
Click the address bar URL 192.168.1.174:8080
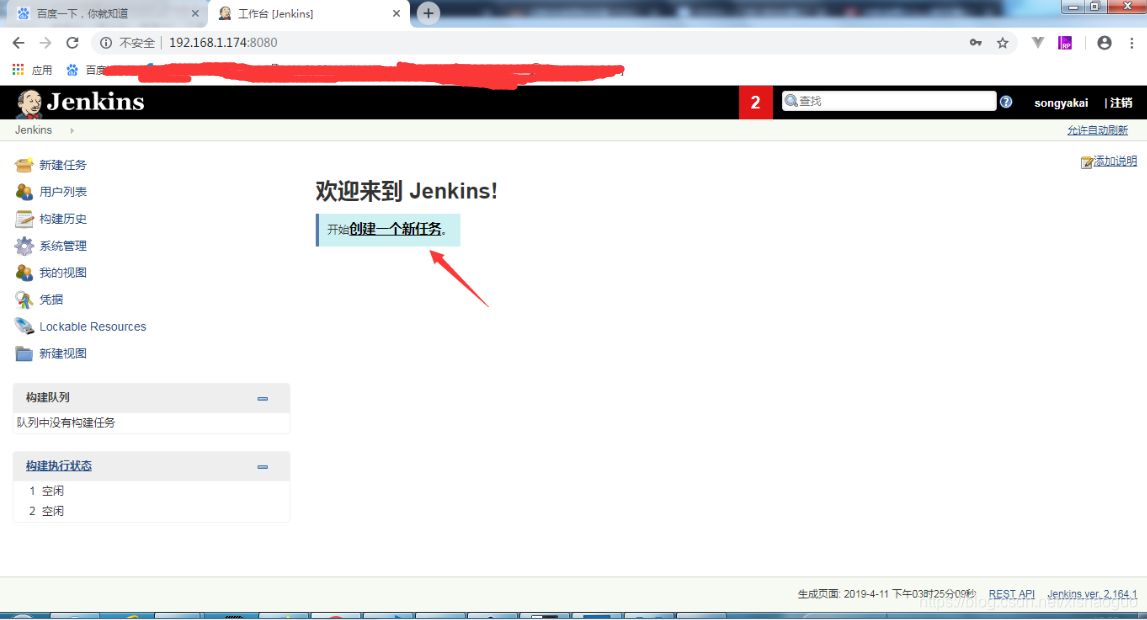(223, 43)
